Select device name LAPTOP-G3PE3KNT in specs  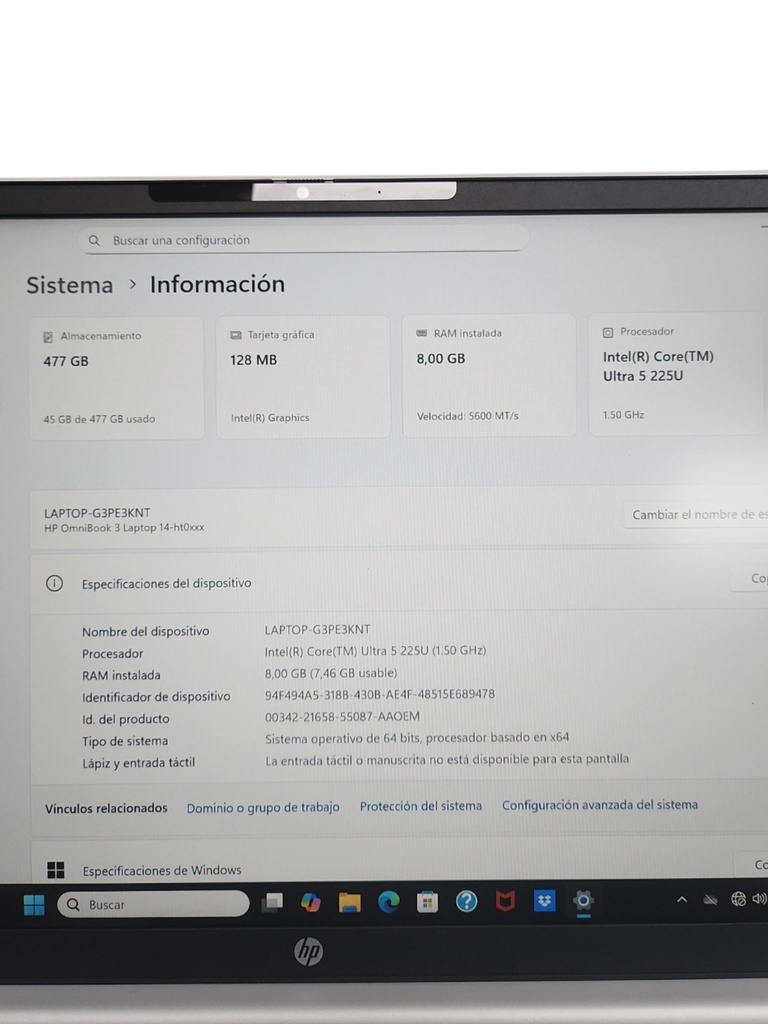pyautogui.click(x=317, y=630)
